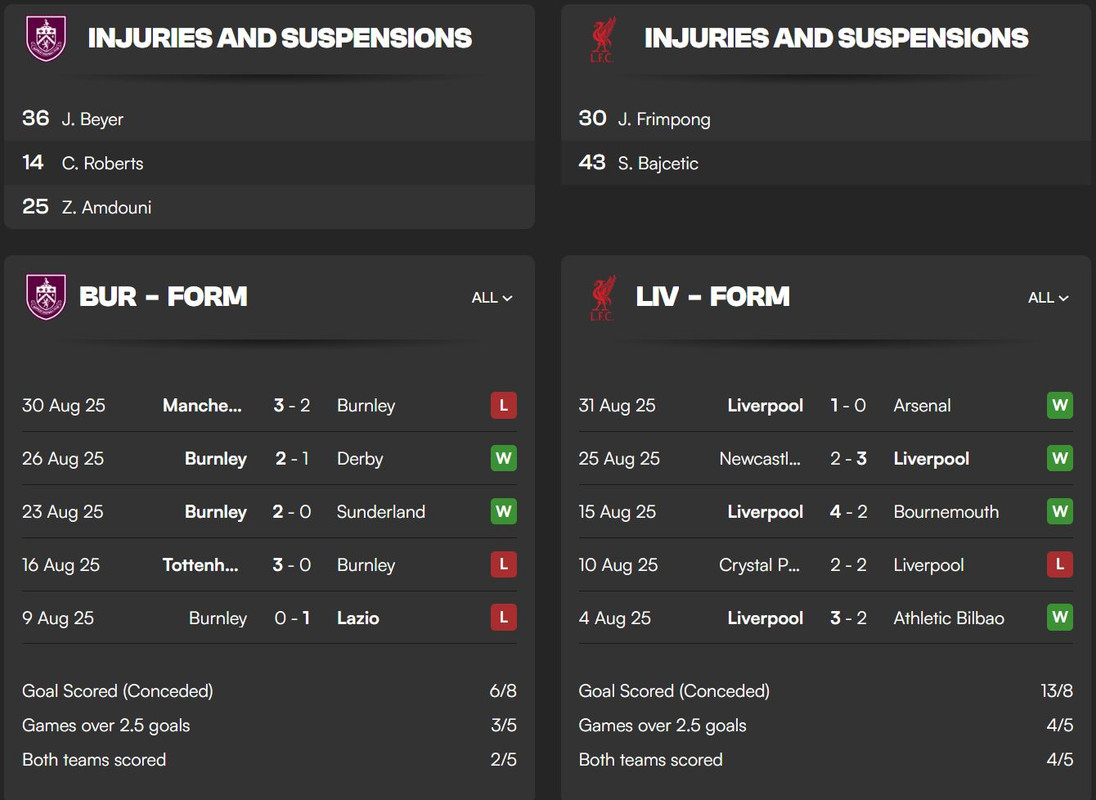Click the L badge for Manchester vs Burnley

[x=503, y=405]
